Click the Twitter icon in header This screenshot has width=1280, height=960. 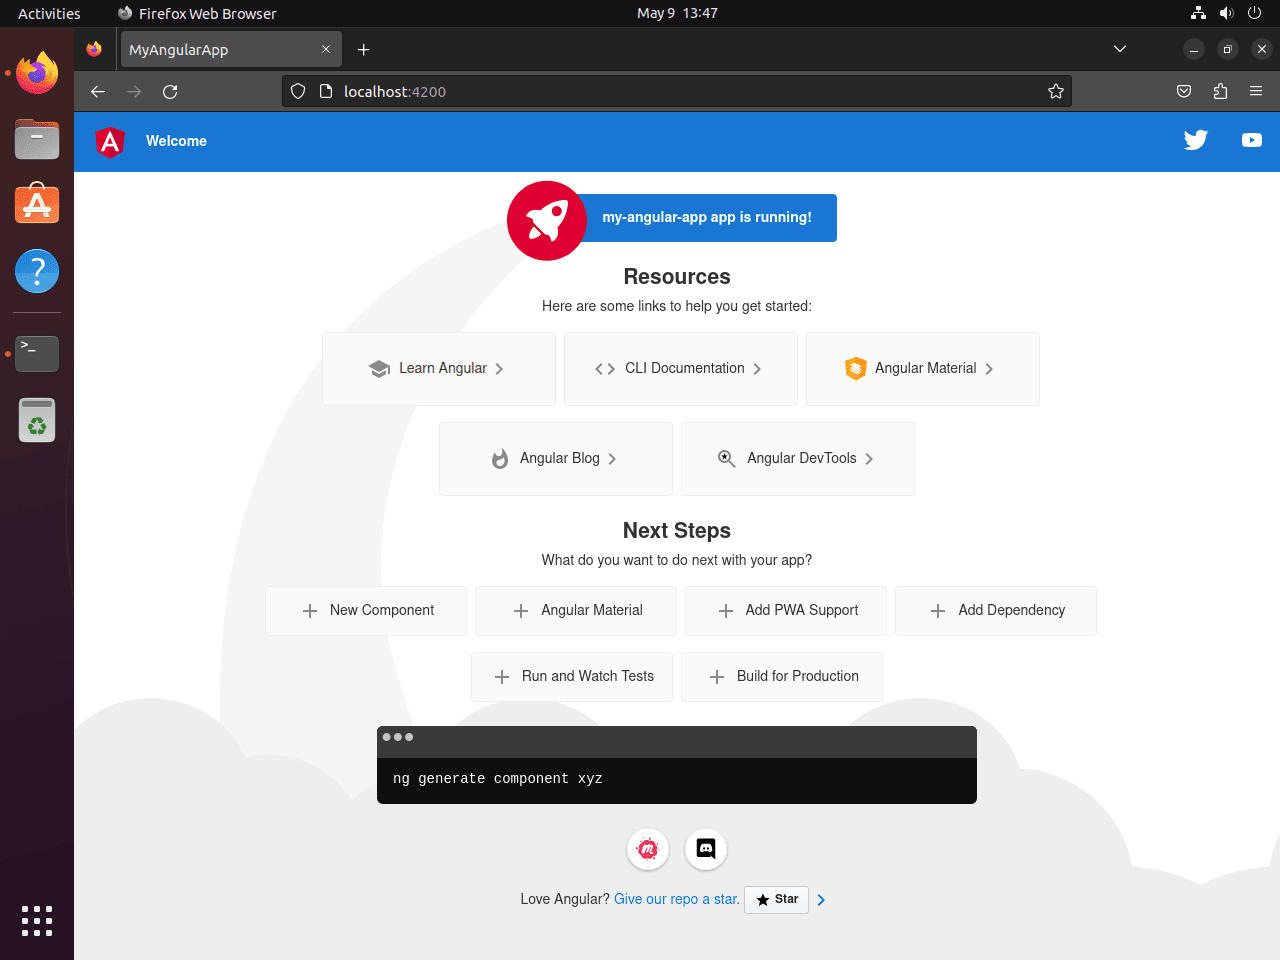coord(1195,141)
